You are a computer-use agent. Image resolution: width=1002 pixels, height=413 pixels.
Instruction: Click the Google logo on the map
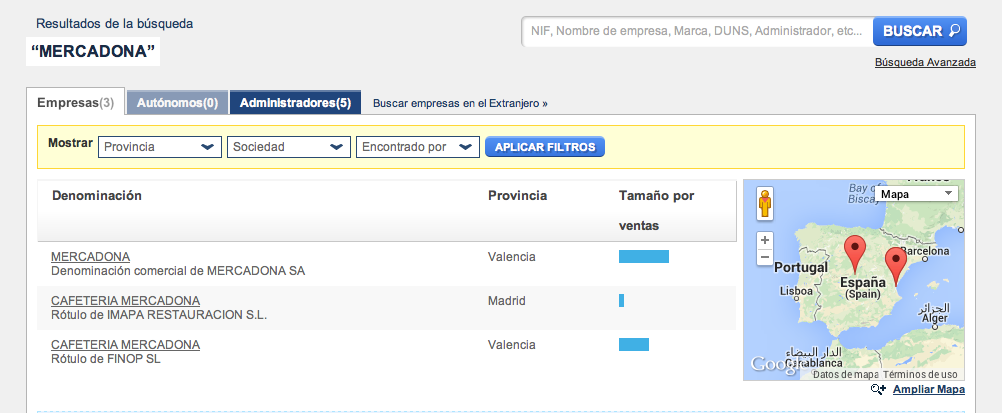click(x=775, y=366)
